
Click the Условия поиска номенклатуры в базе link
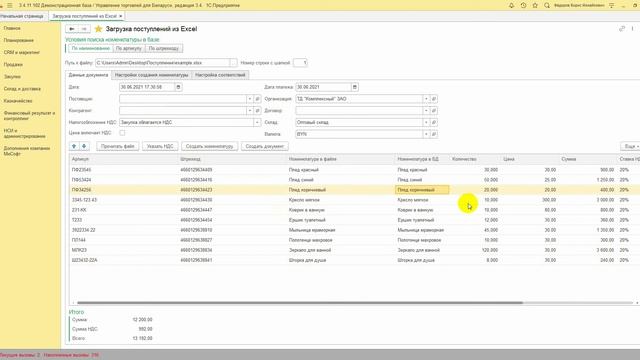(112, 40)
